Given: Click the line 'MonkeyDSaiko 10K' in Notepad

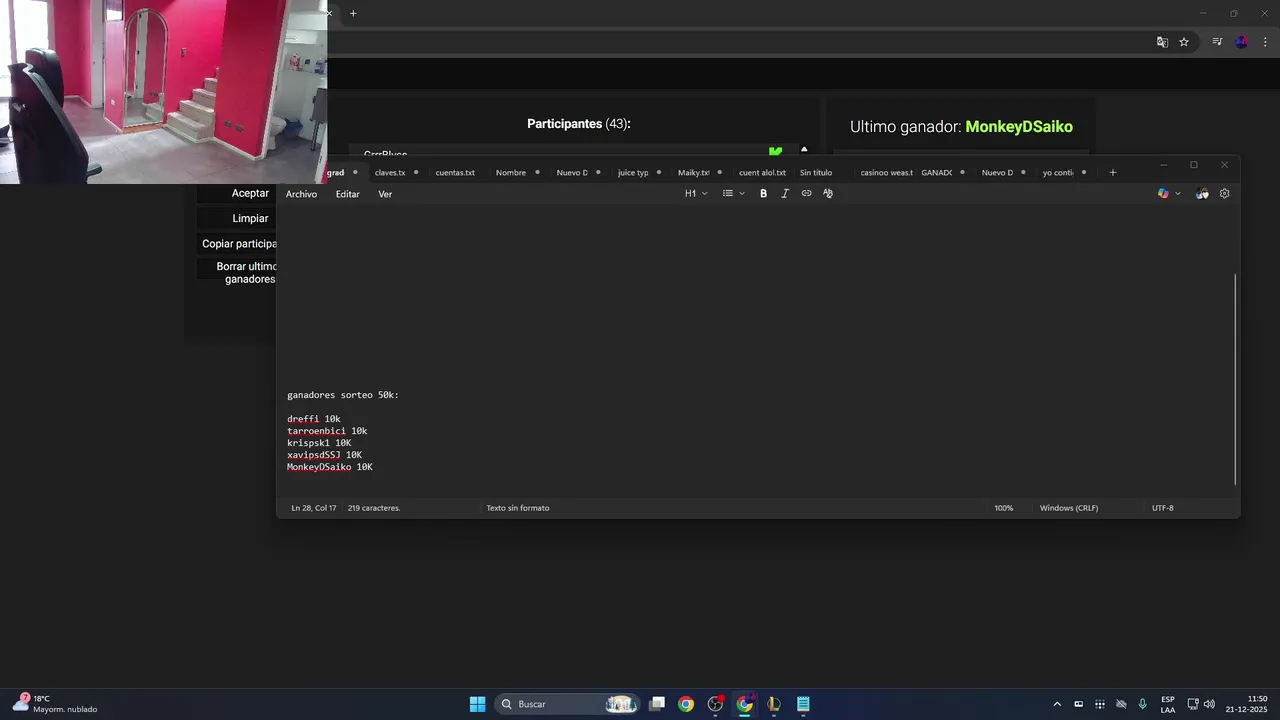Looking at the screenshot, I should pyautogui.click(x=330, y=467).
